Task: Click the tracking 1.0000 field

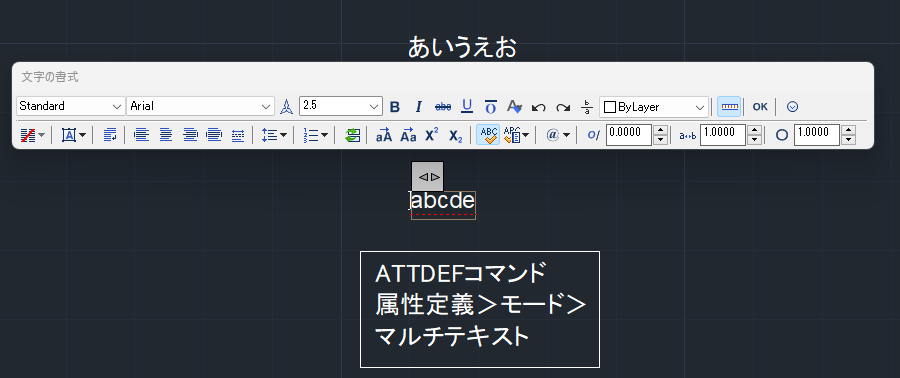Action: pyautogui.click(x=723, y=135)
